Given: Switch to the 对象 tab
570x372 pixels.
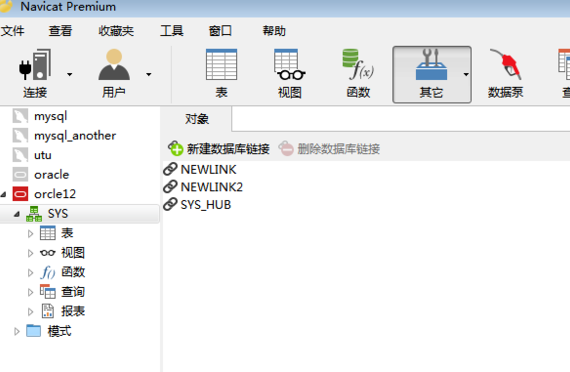Looking at the screenshot, I should [x=197, y=119].
